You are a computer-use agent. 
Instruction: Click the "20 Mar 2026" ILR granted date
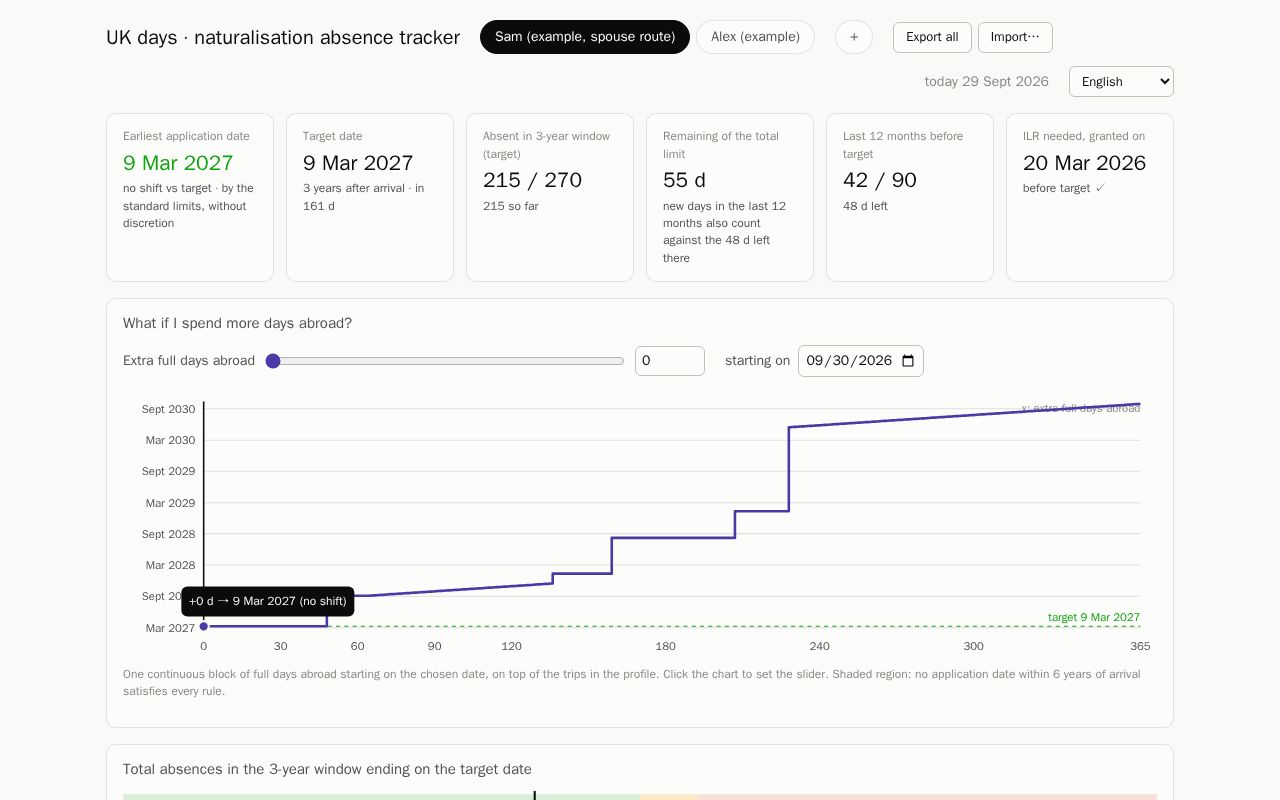click(x=1084, y=163)
